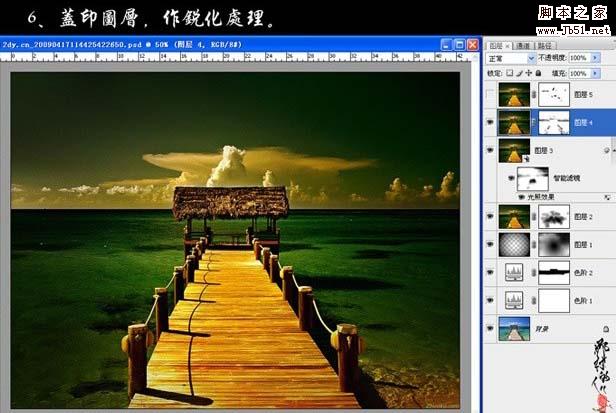This screenshot has width=616, height=413.
Task: Select layer name 图层 2
Action: click(x=583, y=217)
